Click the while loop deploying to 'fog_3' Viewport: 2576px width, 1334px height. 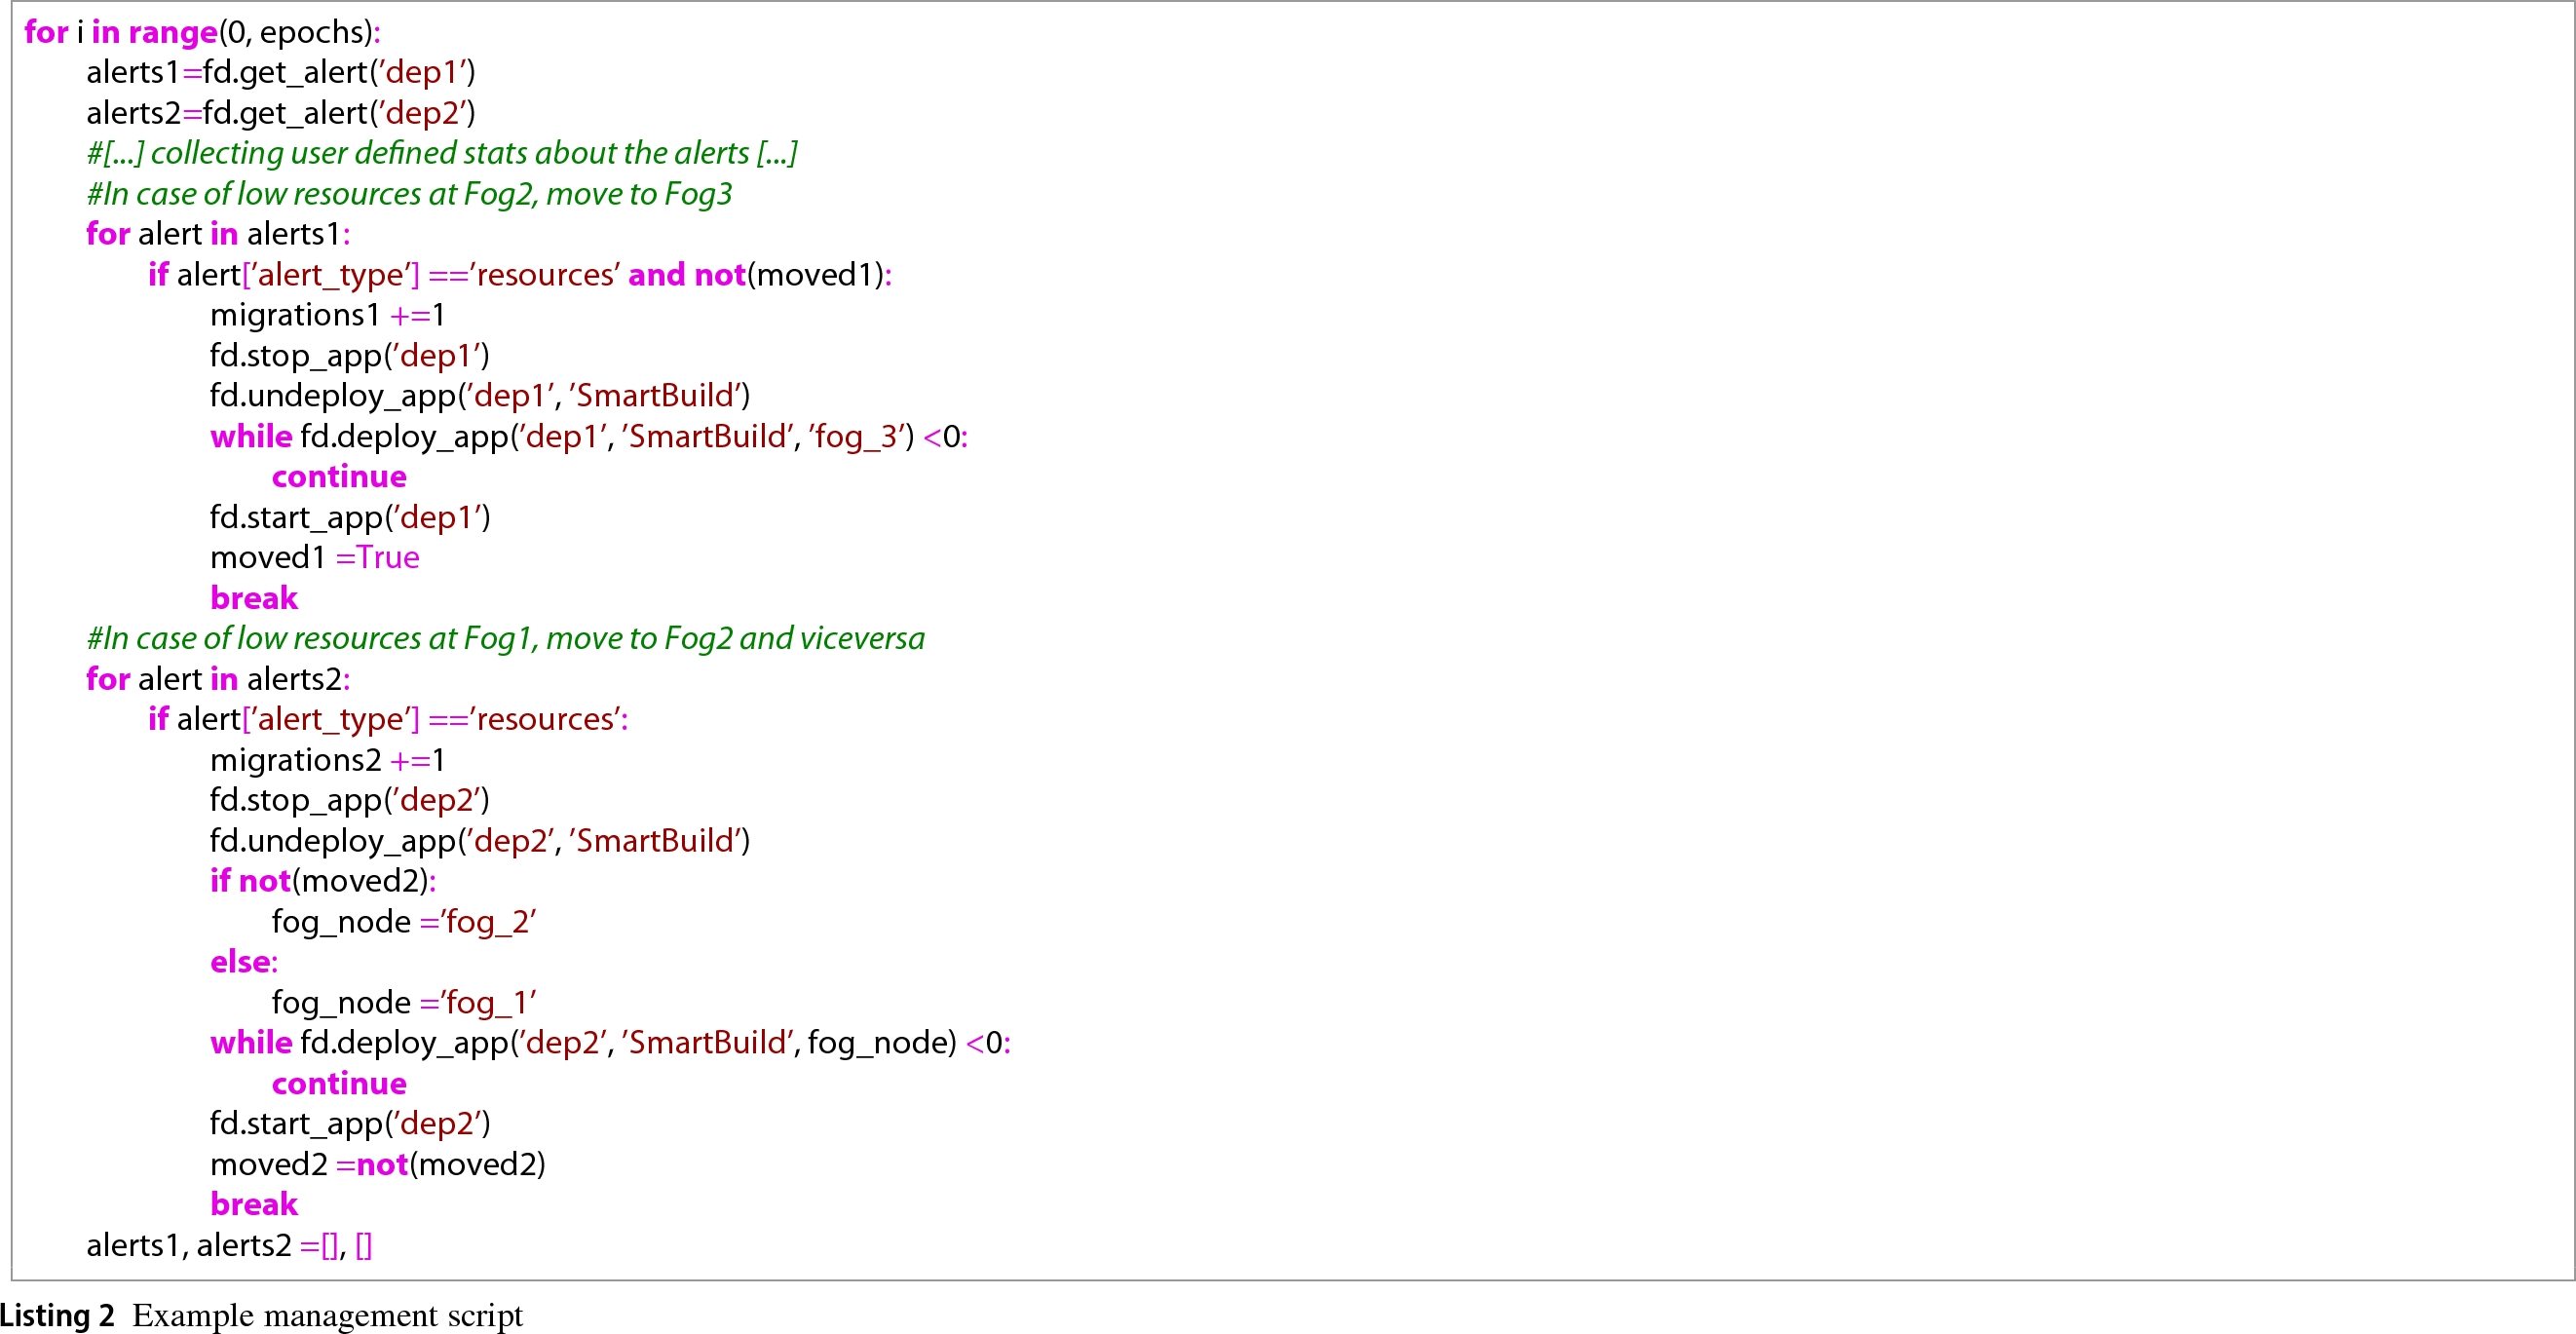589,437
